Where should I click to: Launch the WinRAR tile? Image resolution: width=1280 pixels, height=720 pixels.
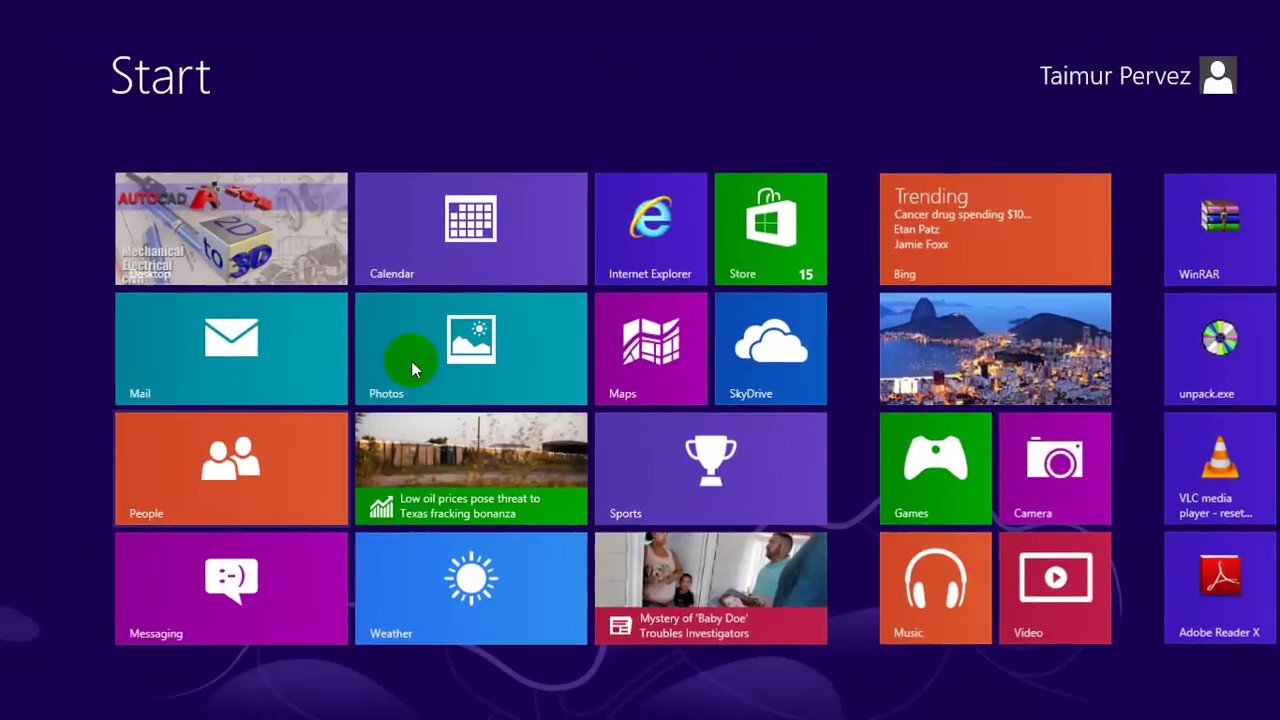point(1220,229)
